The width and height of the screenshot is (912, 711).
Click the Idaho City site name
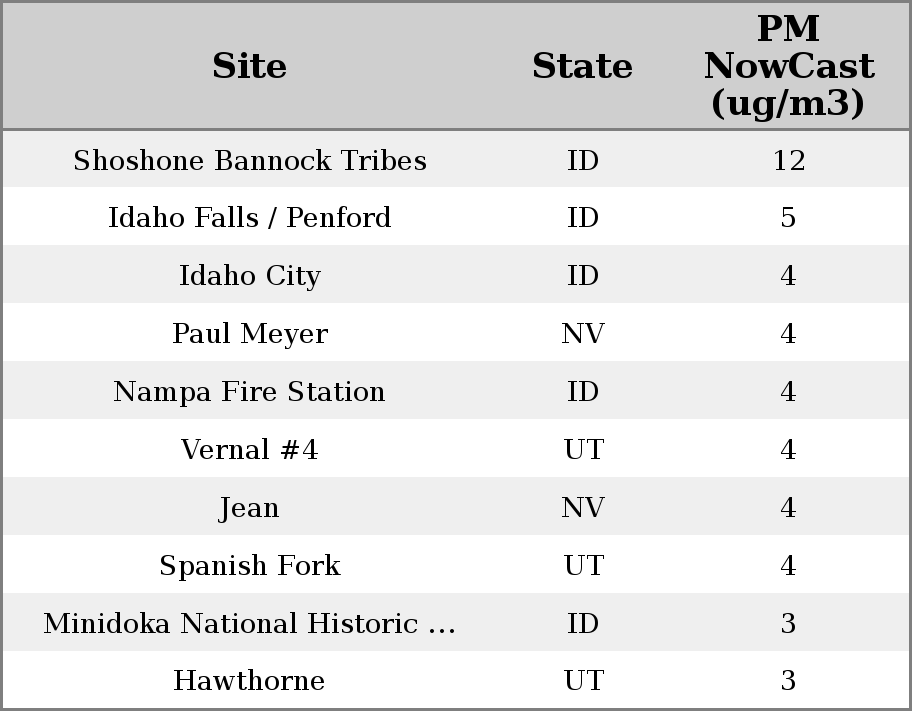(249, 276)
